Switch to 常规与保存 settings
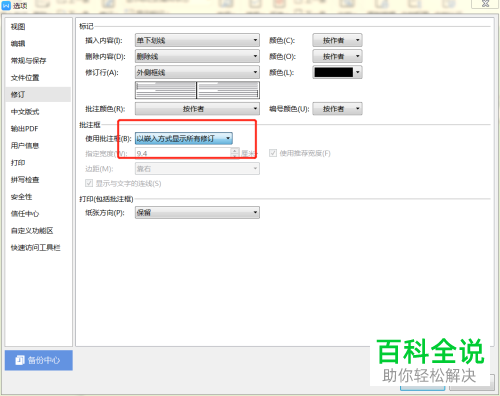The image size is (500, 396). (29, 61)
